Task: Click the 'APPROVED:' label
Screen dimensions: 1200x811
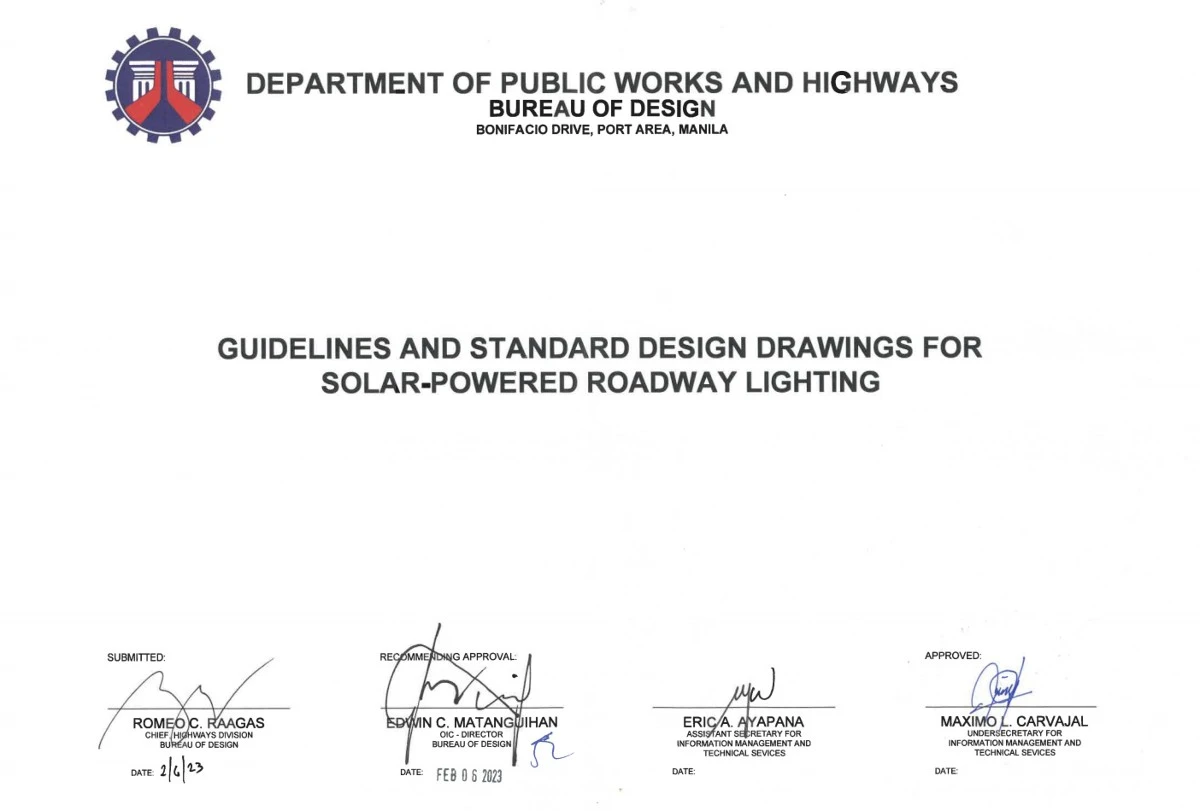Action: click(953, 656)
